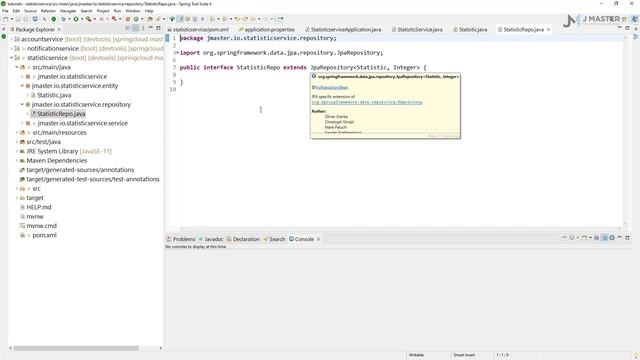
Task: Expand the notificationservice project node
Action: (x=11, y=49)
